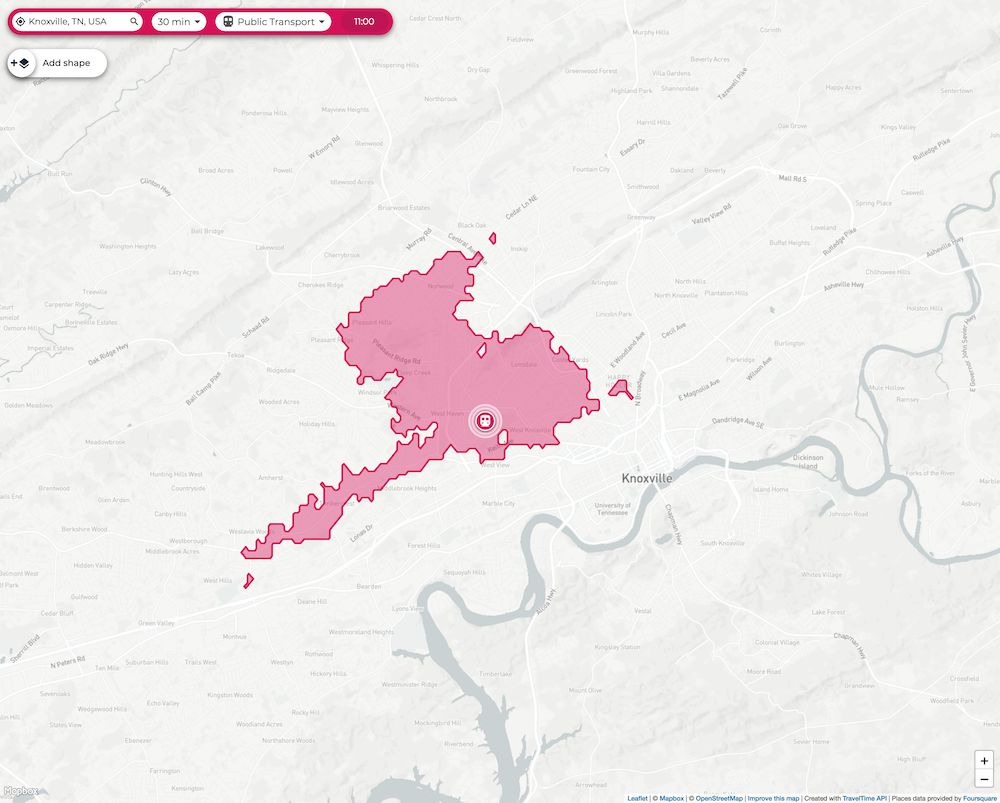Zoom out with the minus button
The width and height of the screenshot is (1000, 803).
coord(984,778)
